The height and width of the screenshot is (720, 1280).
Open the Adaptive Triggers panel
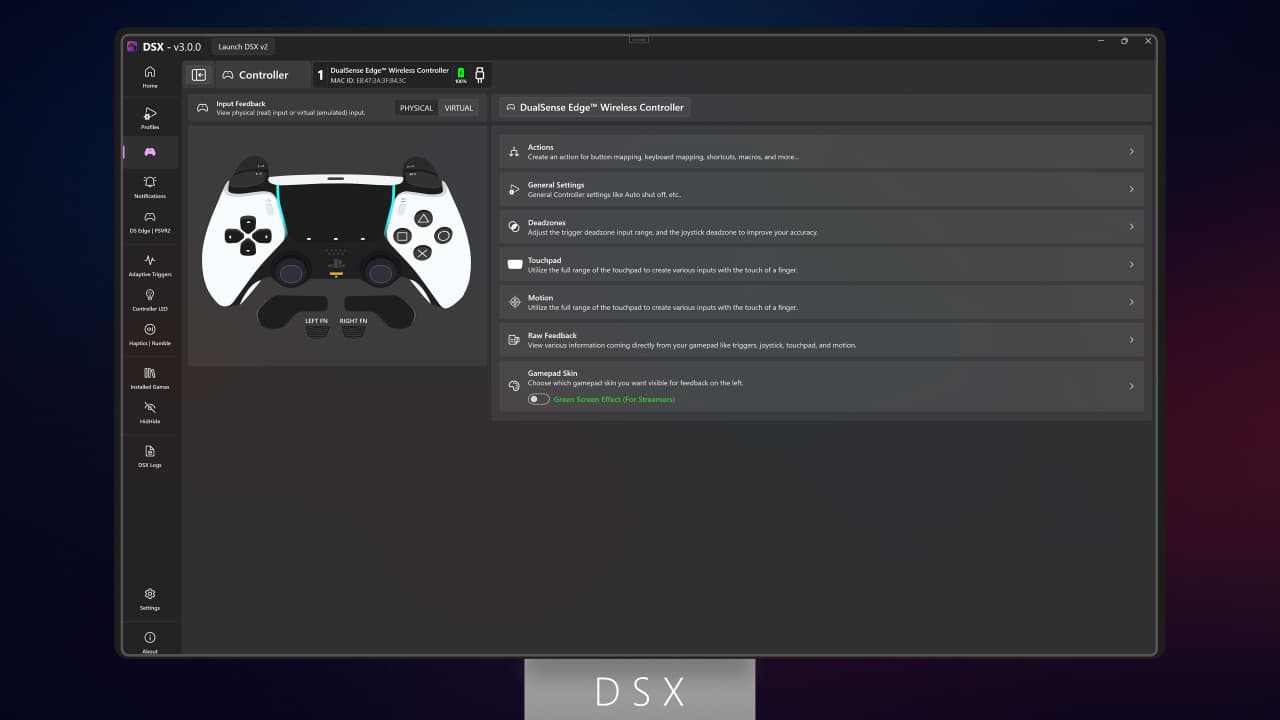pyautogui.click(x=149, y=265)
